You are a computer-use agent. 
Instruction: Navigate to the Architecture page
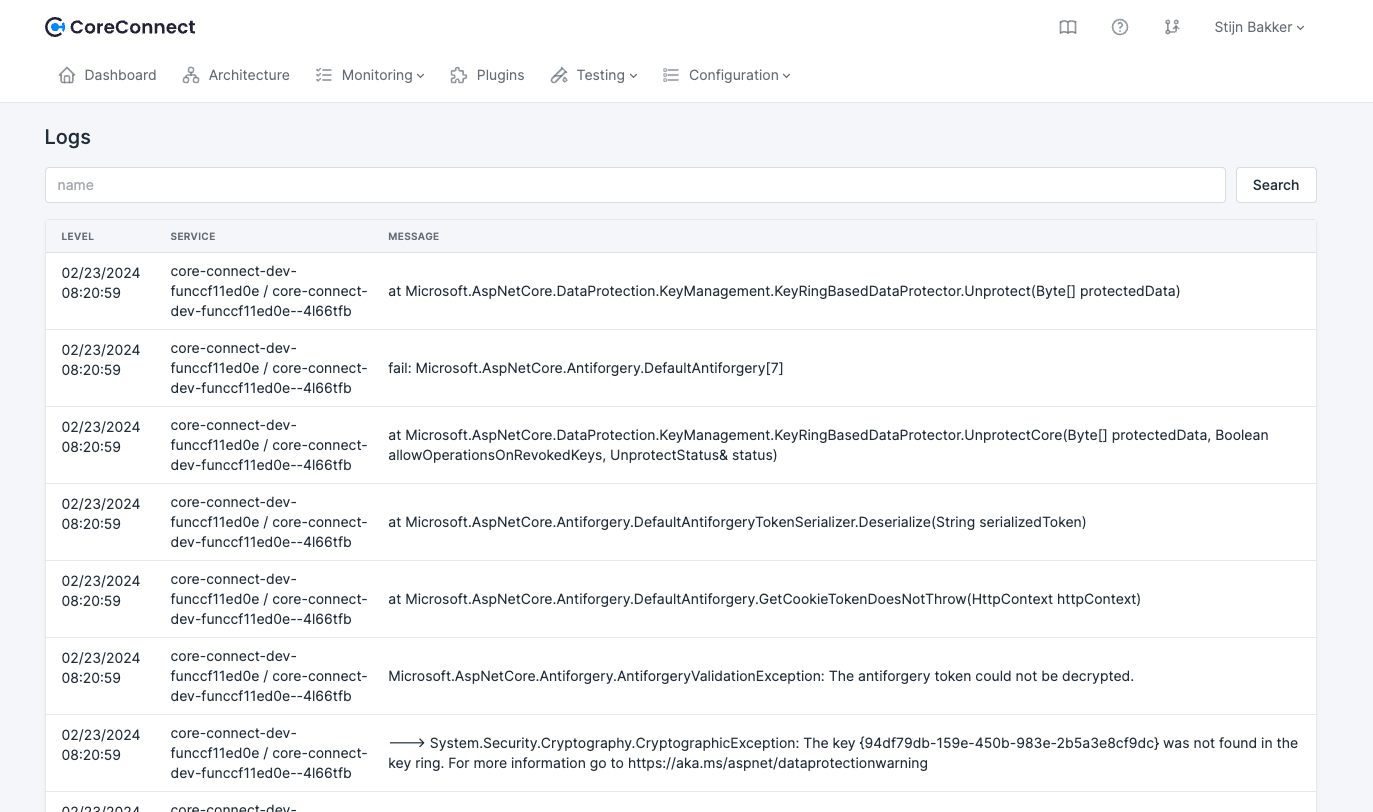[x=249, y=75]
